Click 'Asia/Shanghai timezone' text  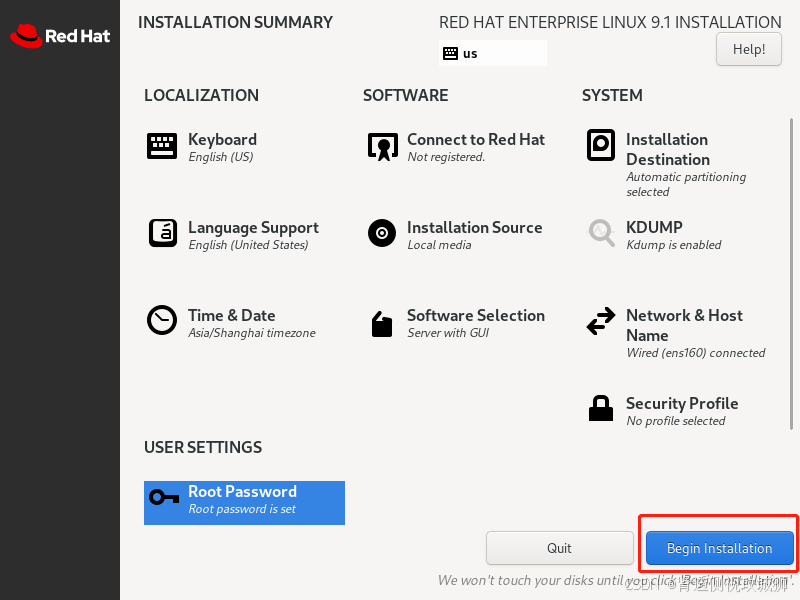point(252,333)
